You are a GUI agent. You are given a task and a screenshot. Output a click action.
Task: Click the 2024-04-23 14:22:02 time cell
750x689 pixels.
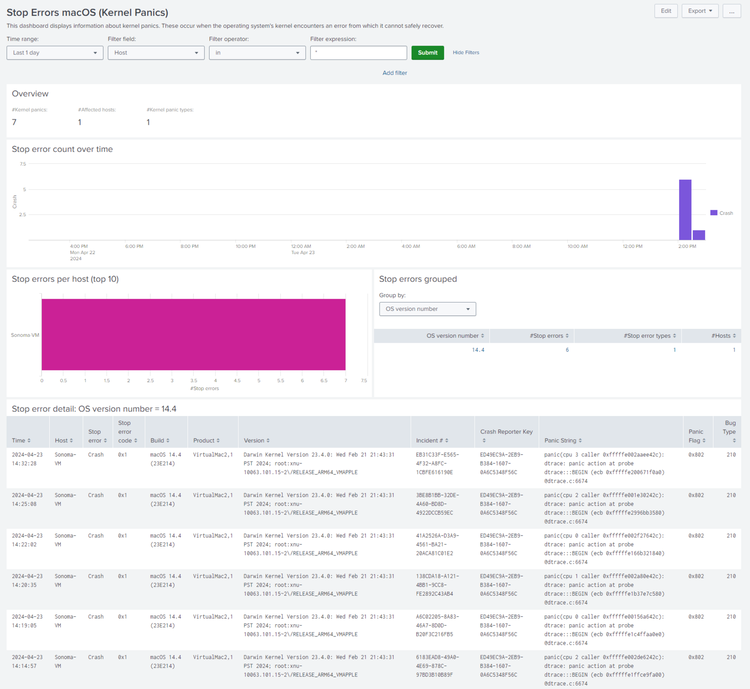27,540
